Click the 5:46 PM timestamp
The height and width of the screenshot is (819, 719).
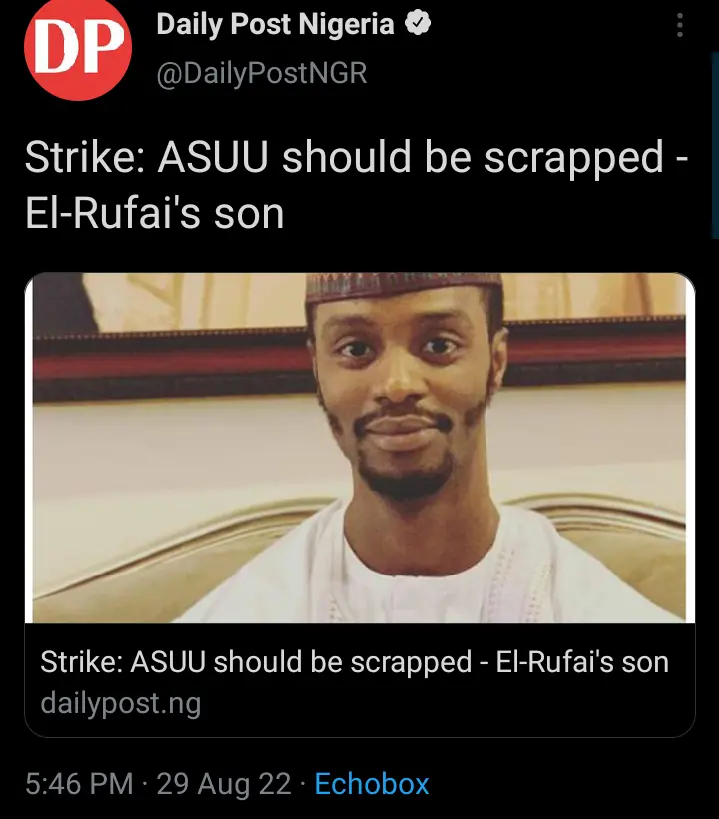(79, 783)
